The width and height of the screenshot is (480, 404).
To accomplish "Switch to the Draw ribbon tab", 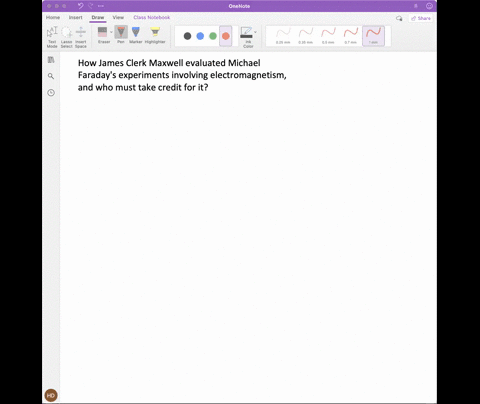I will 98,17.
